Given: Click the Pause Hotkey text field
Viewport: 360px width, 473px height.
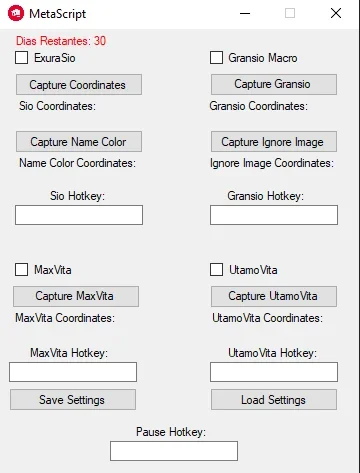Looking at the screenshot, I should (174, 451).
